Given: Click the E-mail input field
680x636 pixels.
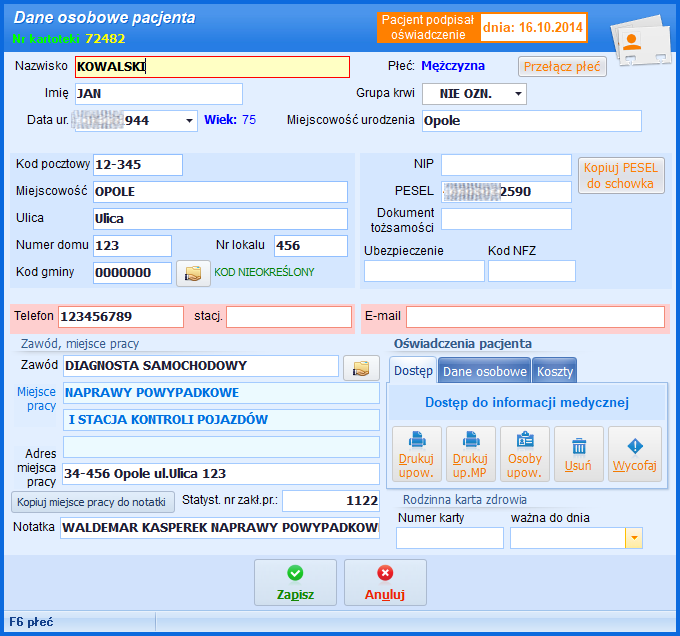Looking at the screenshot, I should [534, 317].
